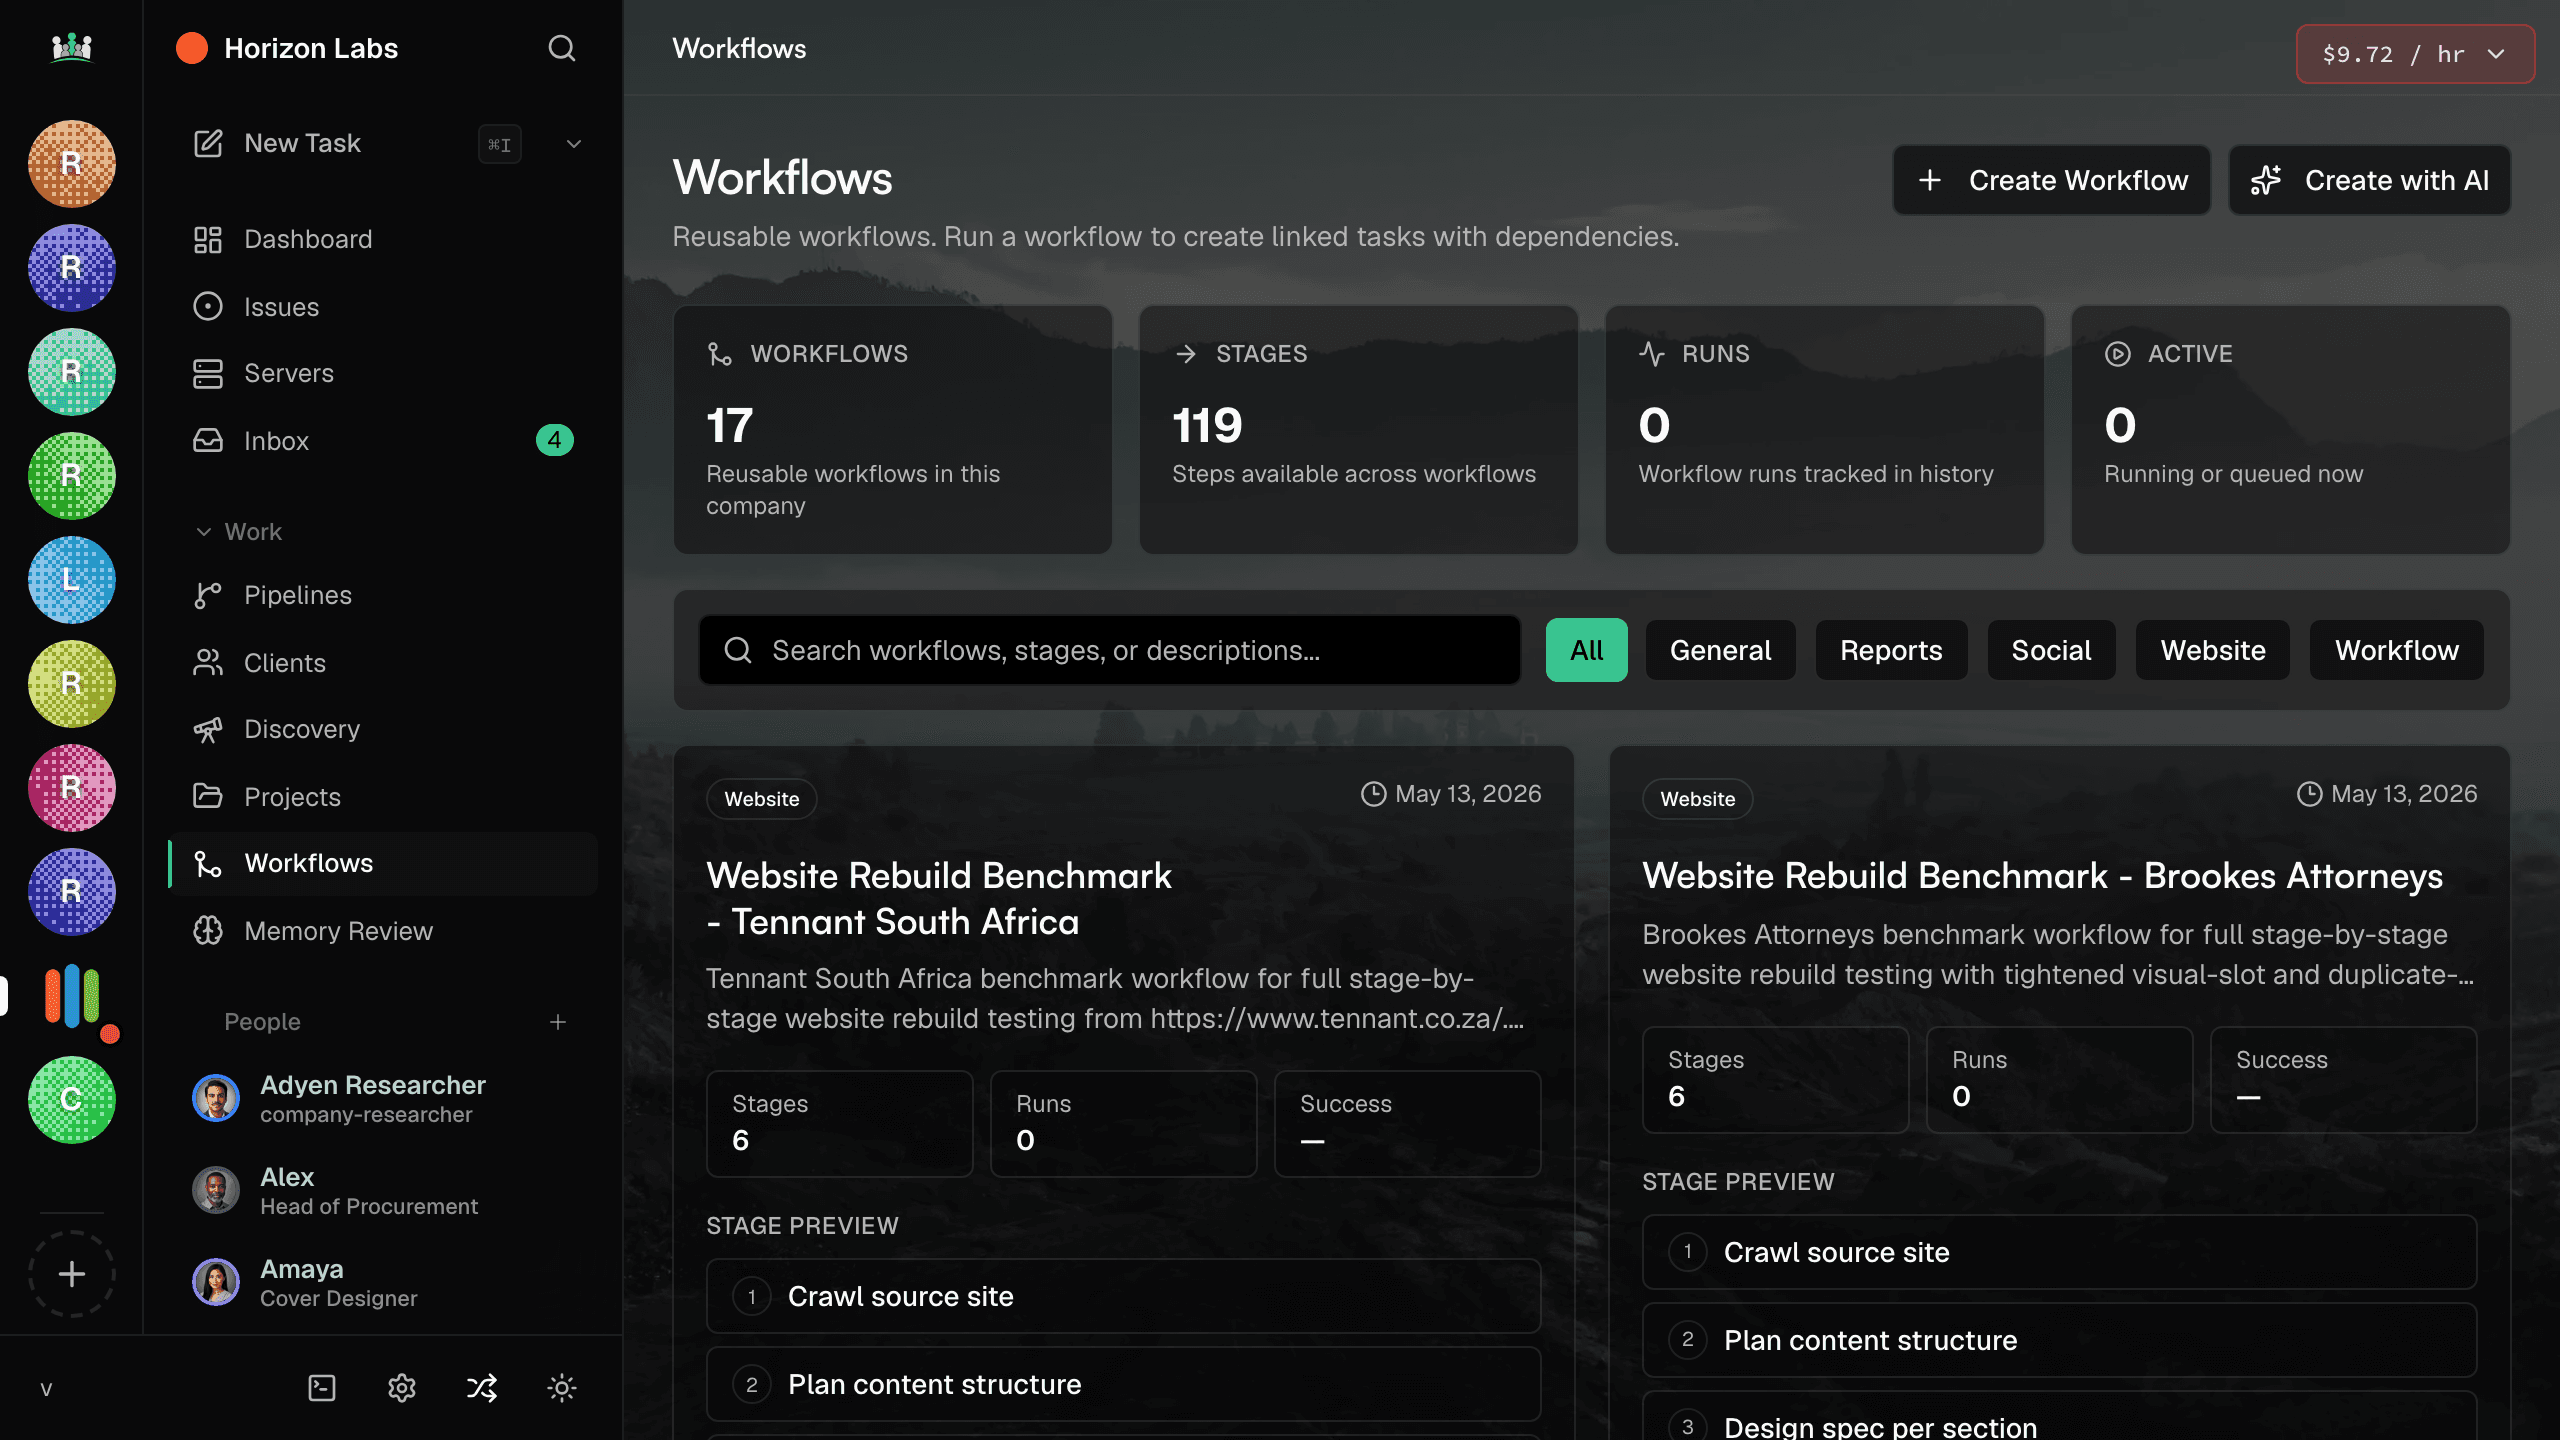Click the Website tag on Tennant card
The image size is (2560, 1440).
(x=761, y=798)
